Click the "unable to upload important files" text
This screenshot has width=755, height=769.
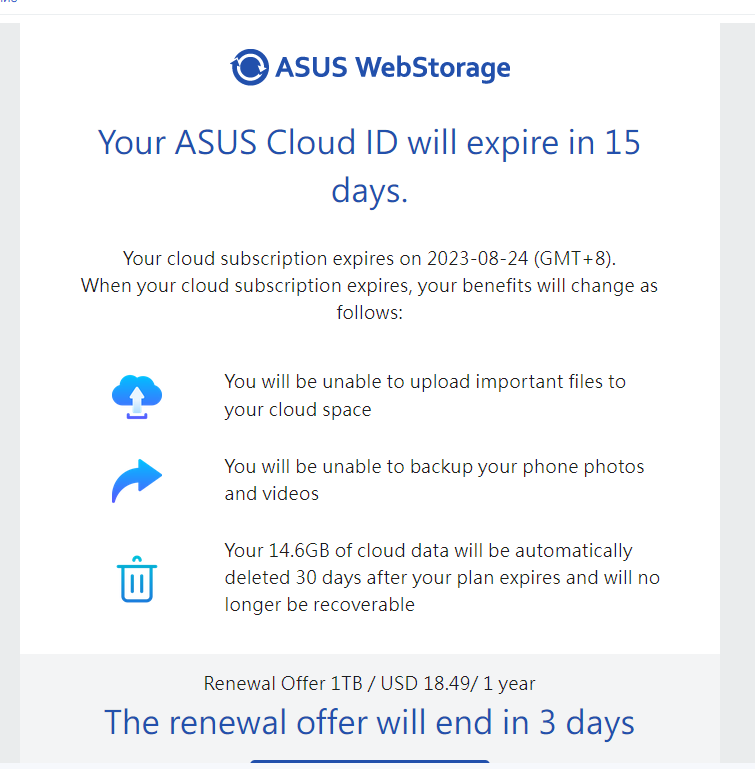click(425, 381)
